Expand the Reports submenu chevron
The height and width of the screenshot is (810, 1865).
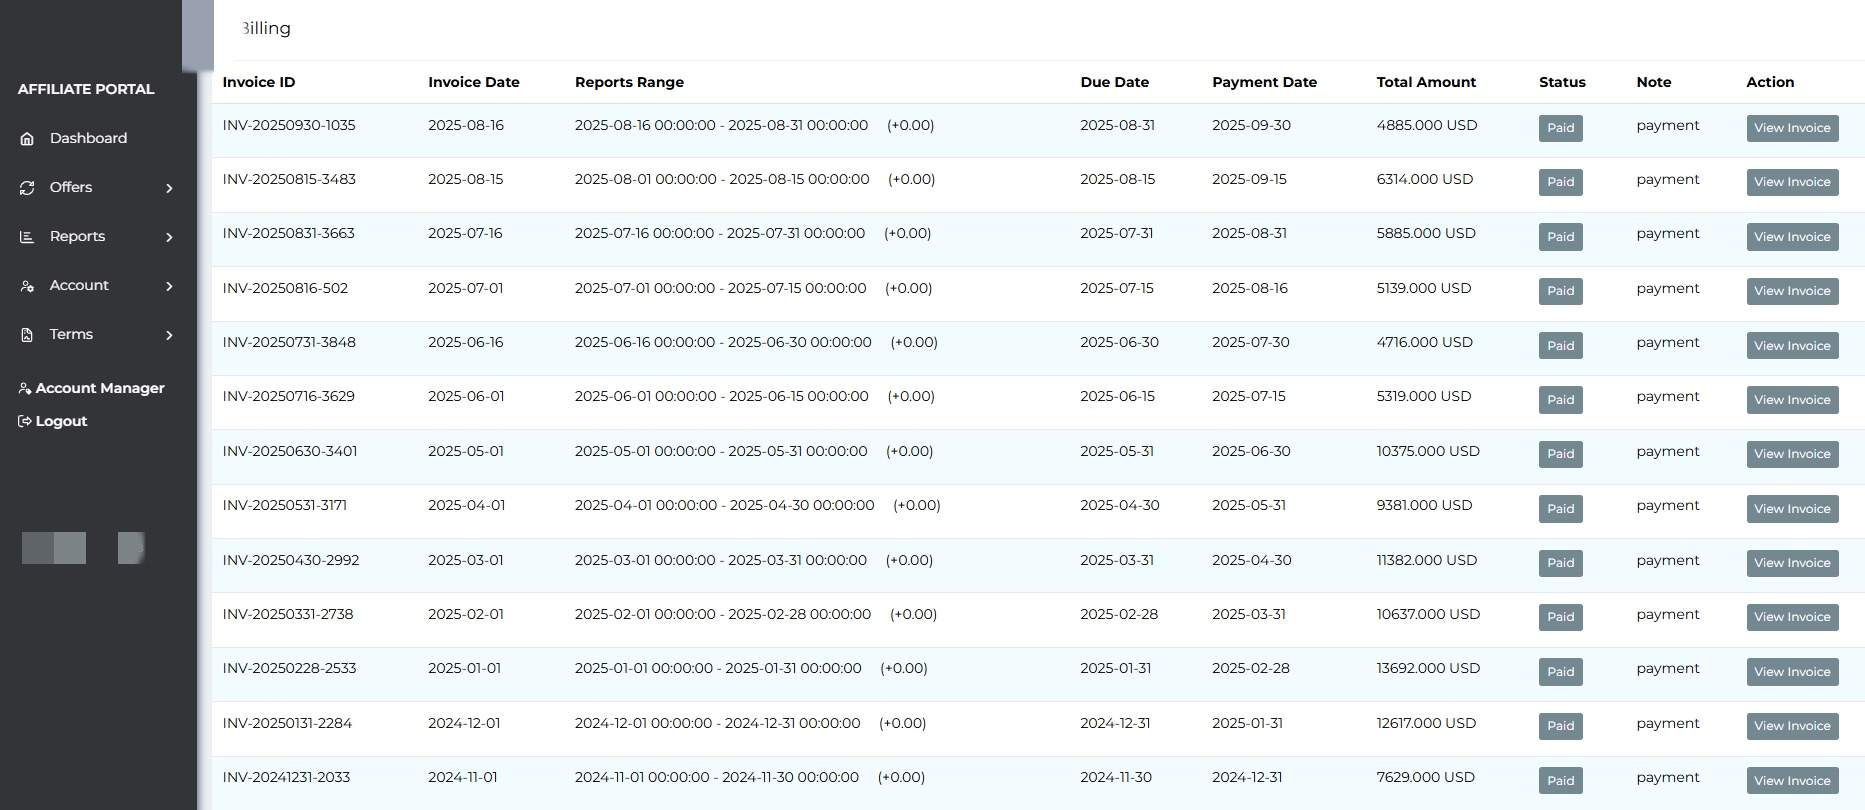click(169, 237)
